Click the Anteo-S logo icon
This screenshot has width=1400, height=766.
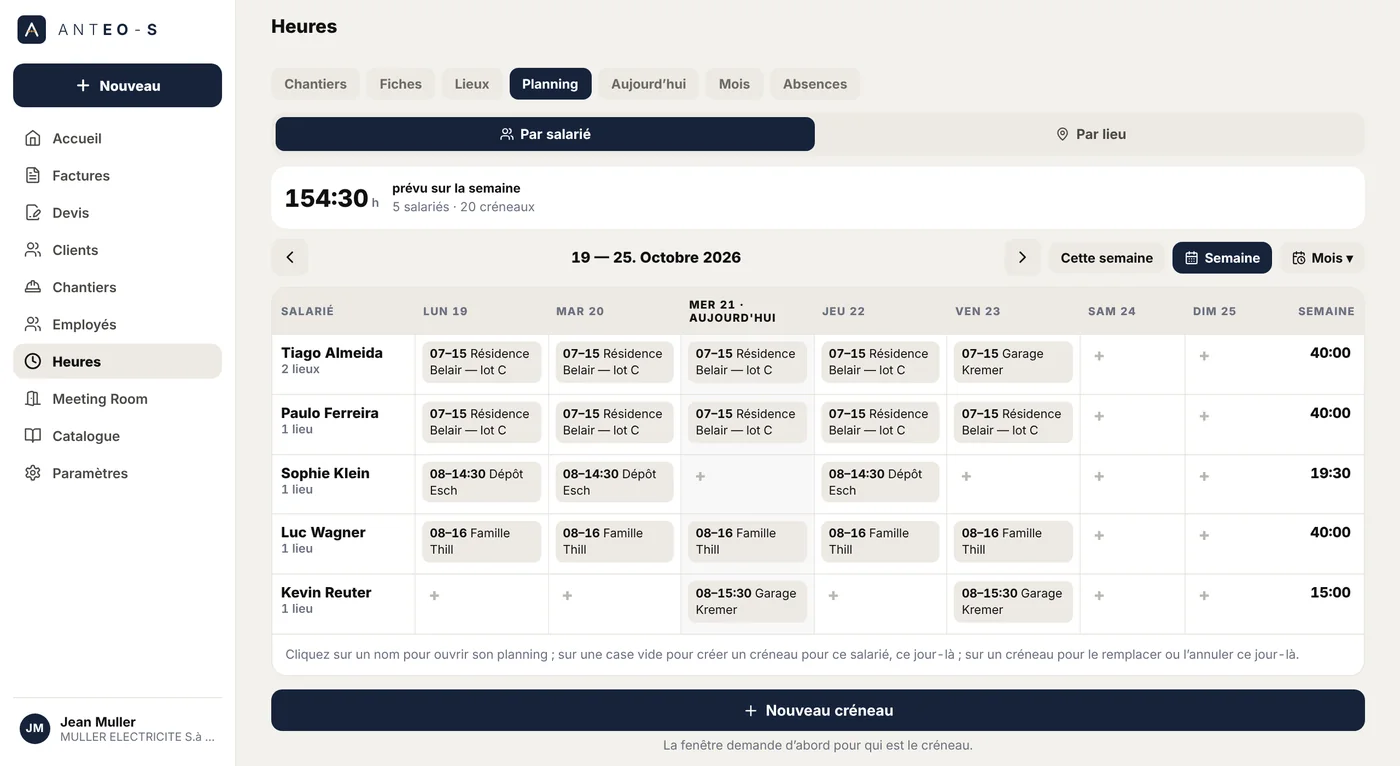pyautogui.click(x=32, y=30)
